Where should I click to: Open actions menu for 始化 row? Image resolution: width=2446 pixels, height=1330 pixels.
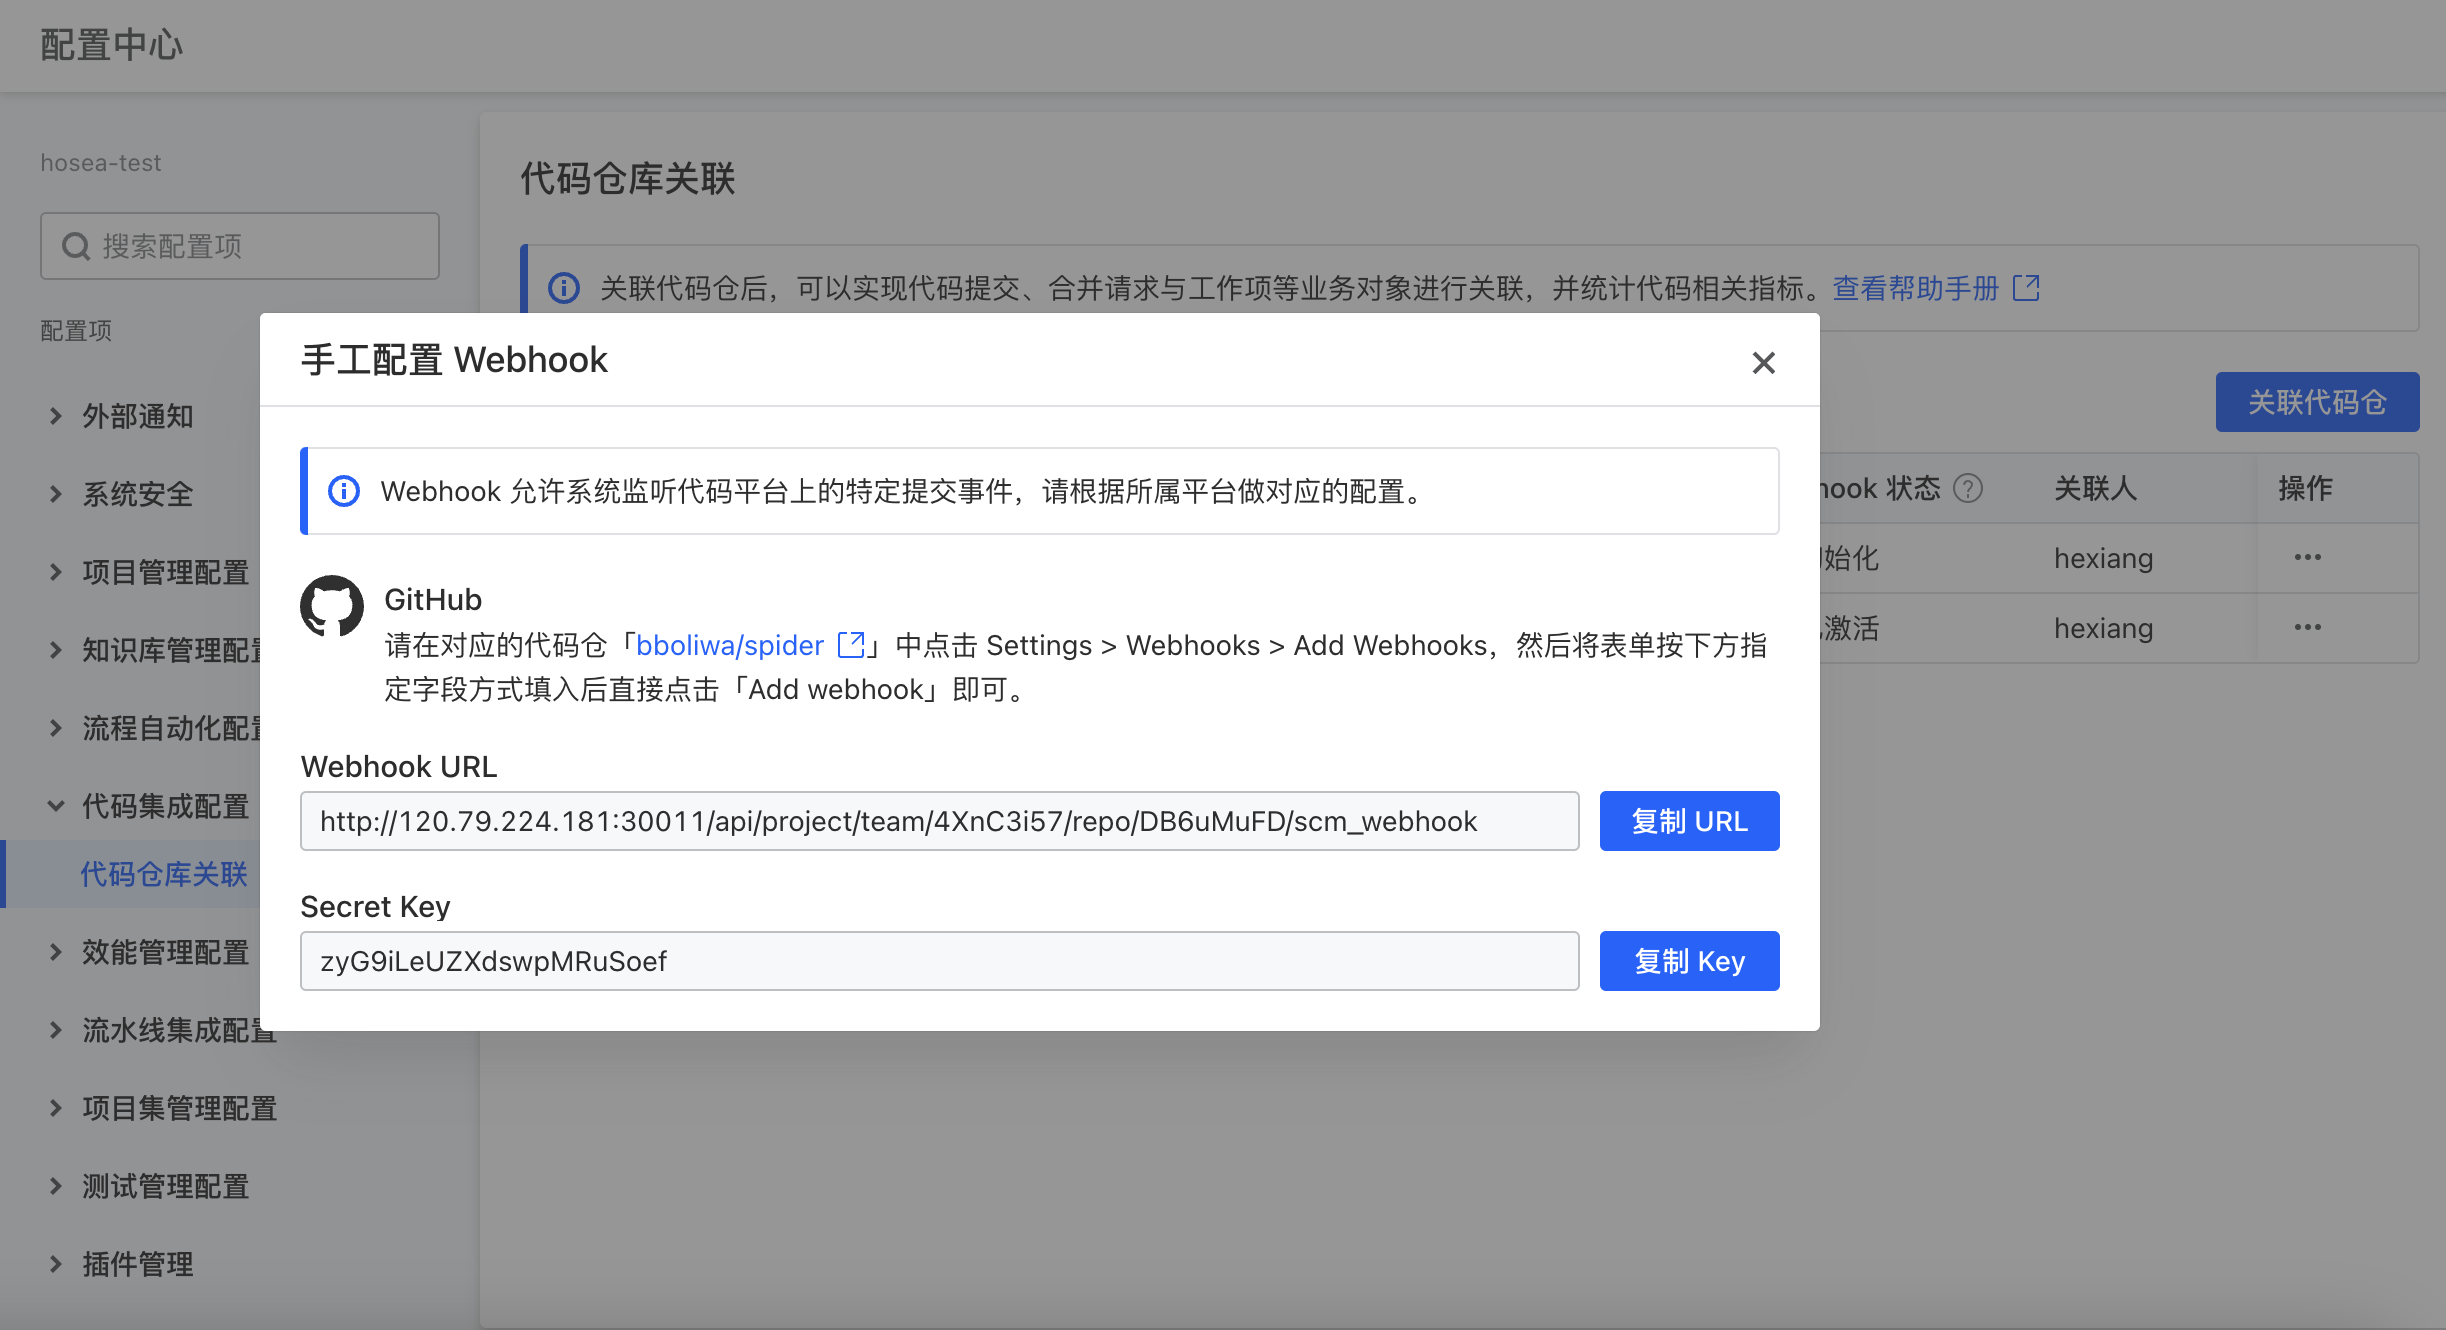[x=2307, y=558]
